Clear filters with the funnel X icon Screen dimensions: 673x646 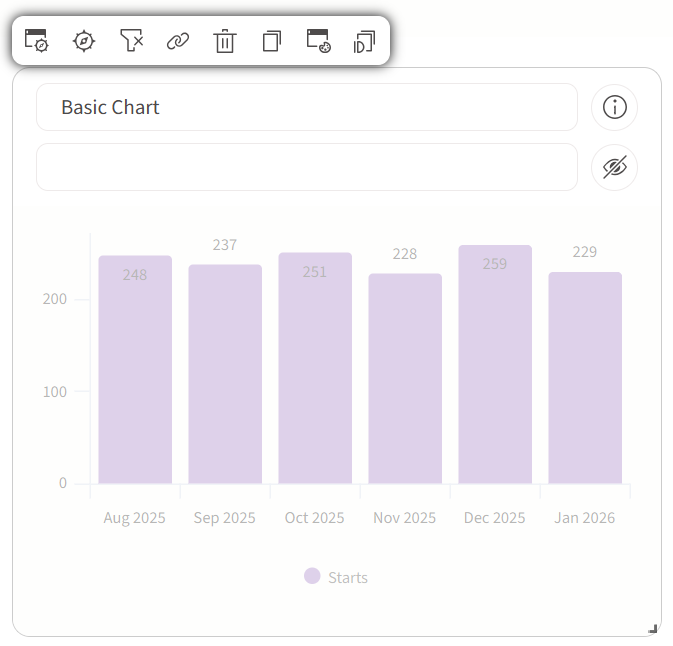coord(131,40)
